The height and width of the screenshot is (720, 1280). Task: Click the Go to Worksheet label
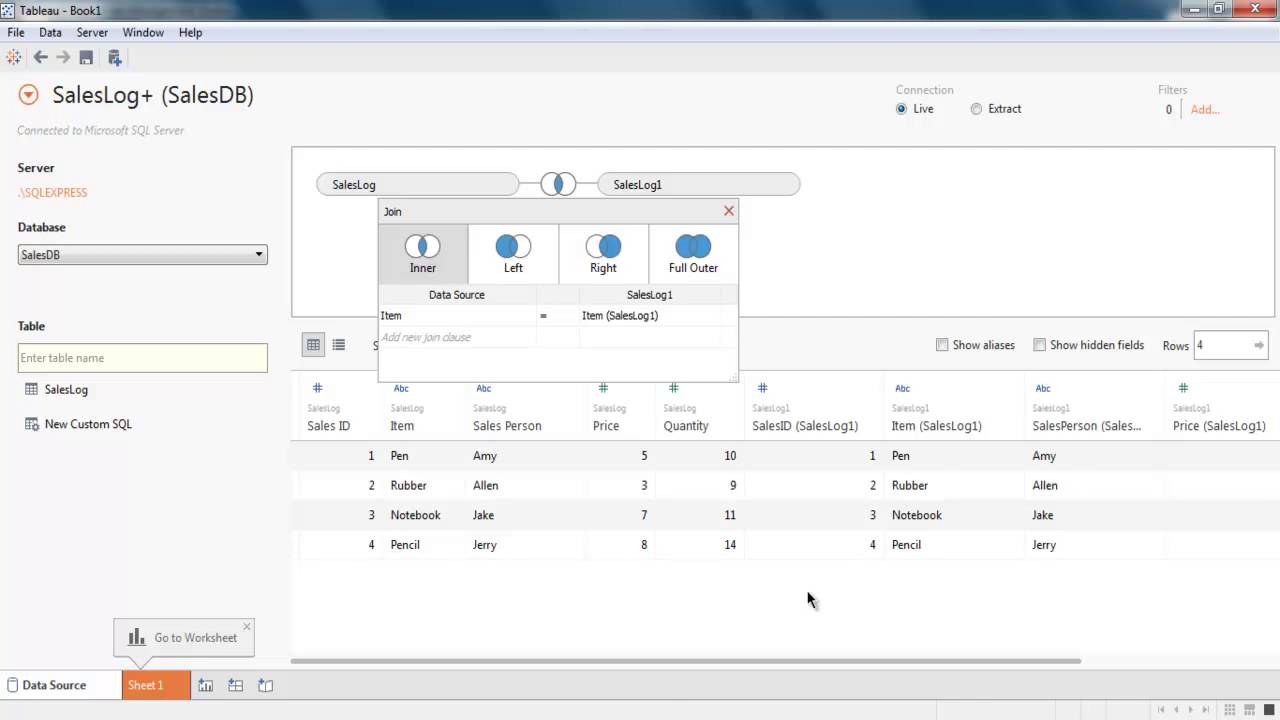pyautogui.click(x=196, y=637)
